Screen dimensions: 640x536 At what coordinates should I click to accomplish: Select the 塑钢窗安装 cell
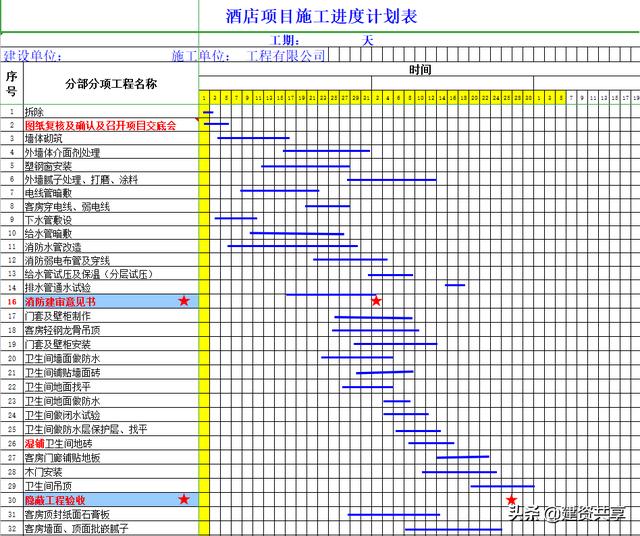[111, 166]
